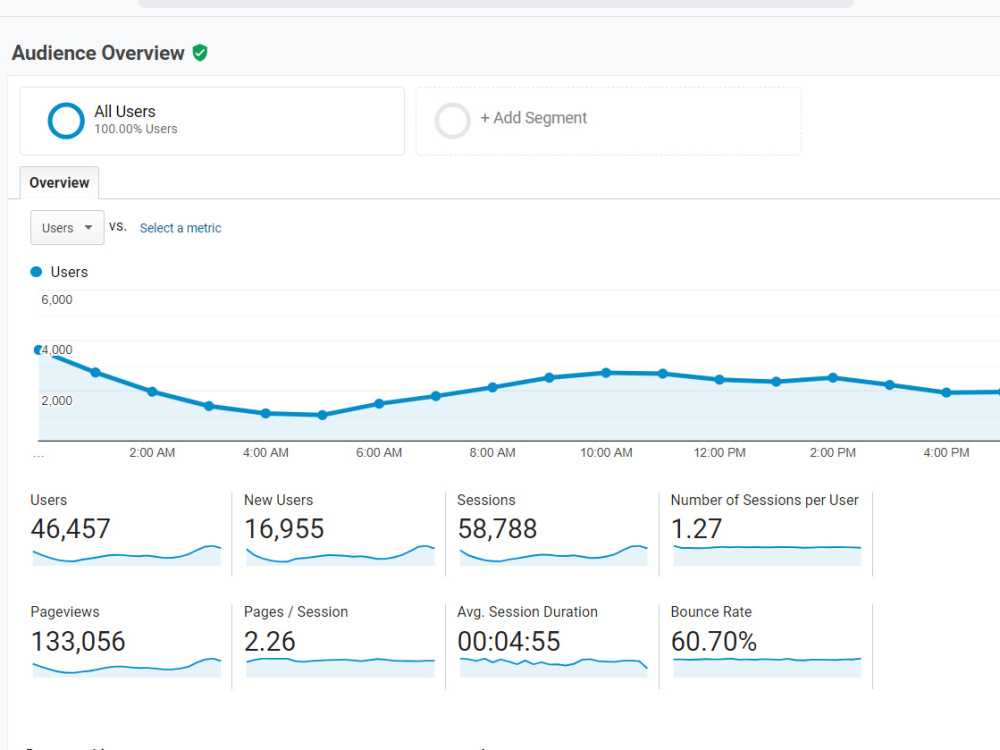The height and width of the screenshot is (750, 1000).
Task: Click + Add Segment
Action: [x=534, y=118]
